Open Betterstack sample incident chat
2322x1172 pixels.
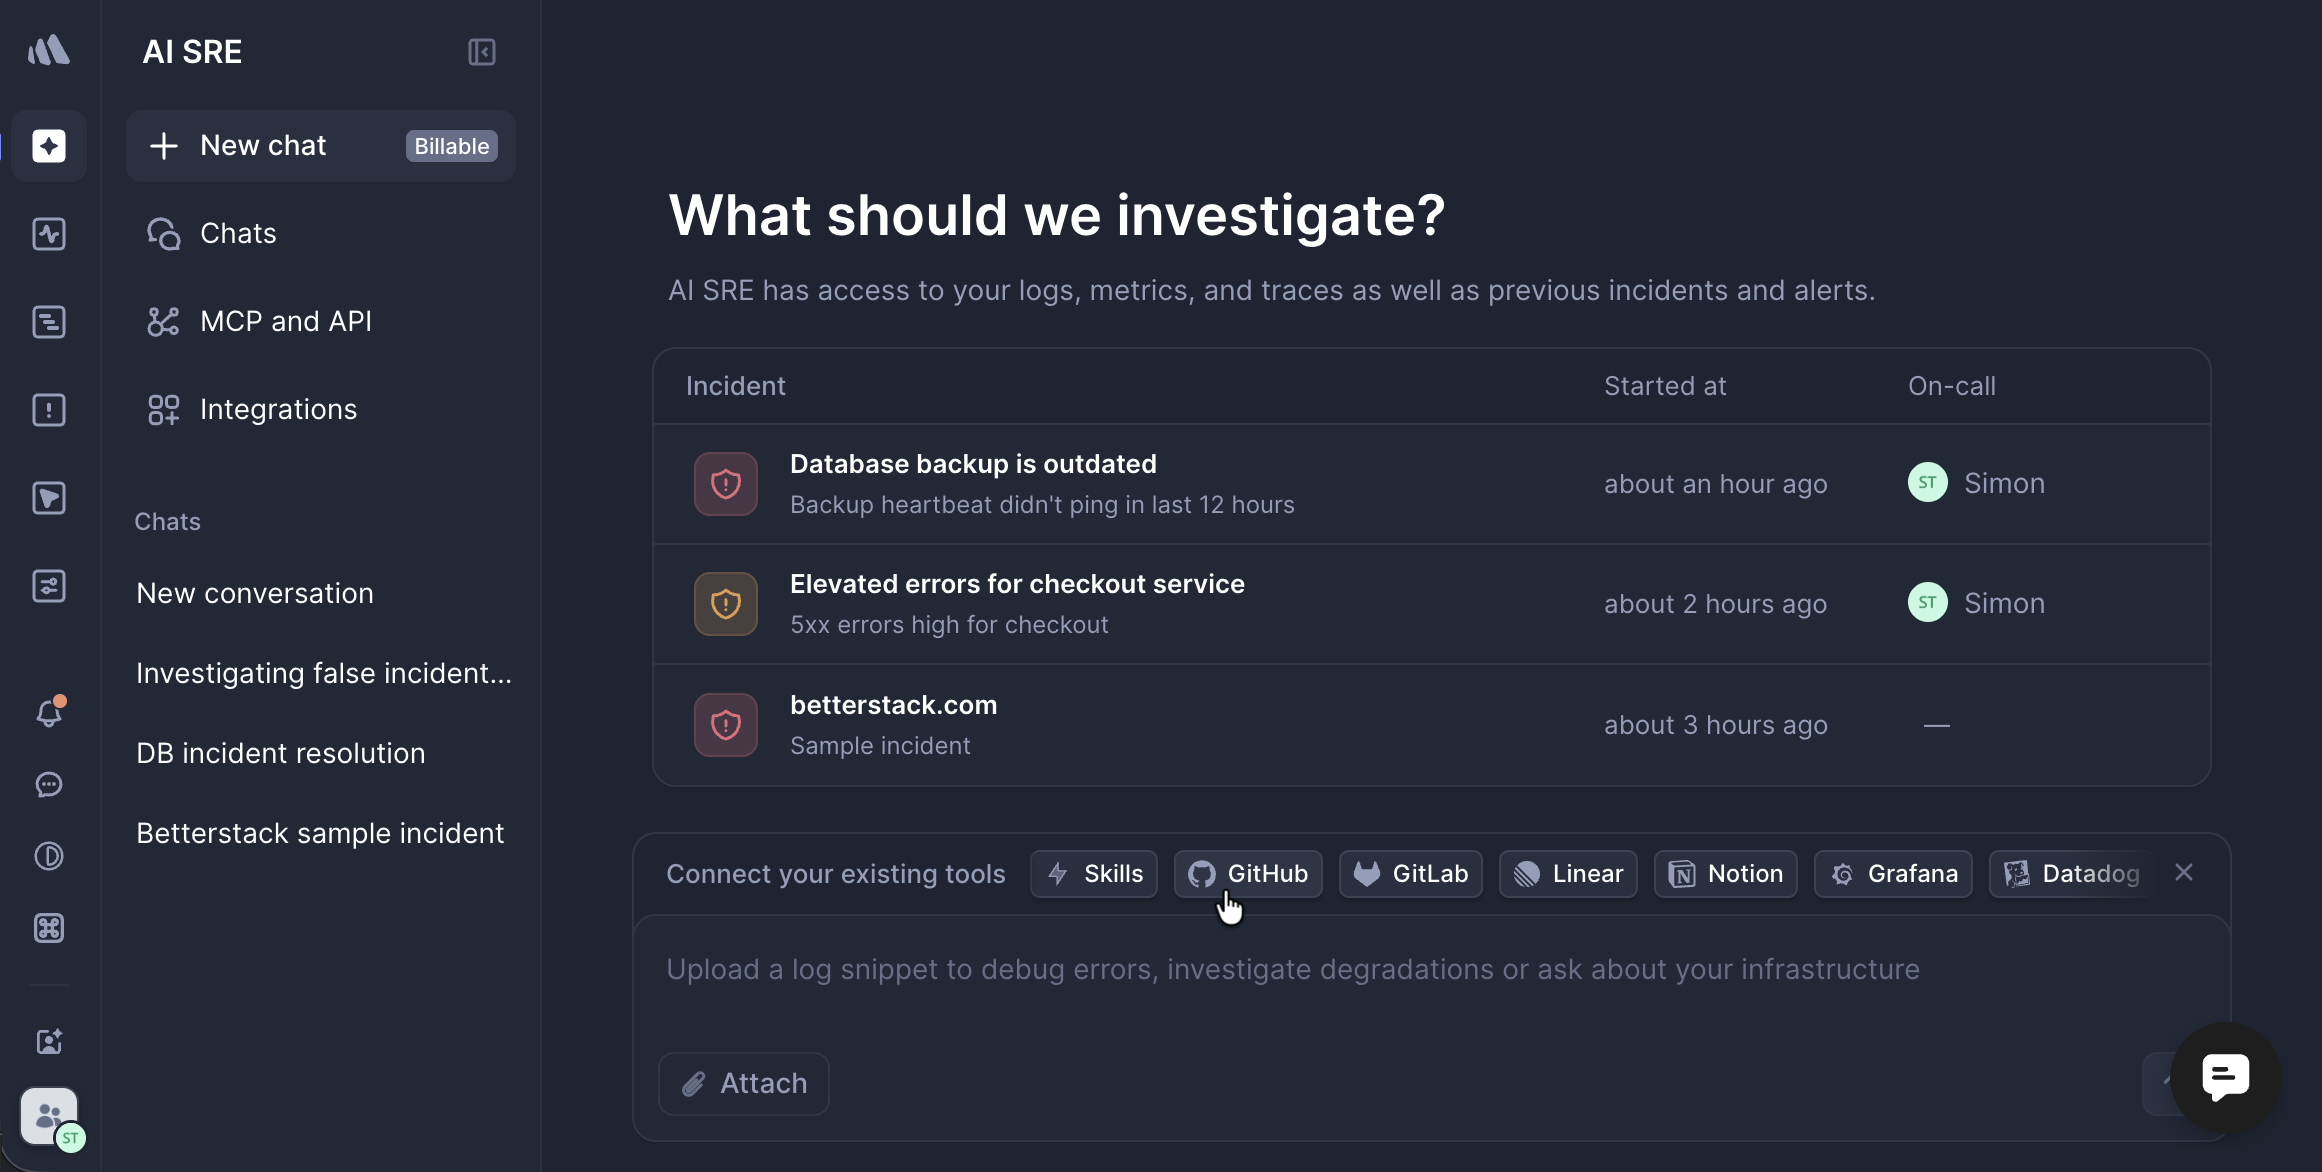tap(321, 834)
